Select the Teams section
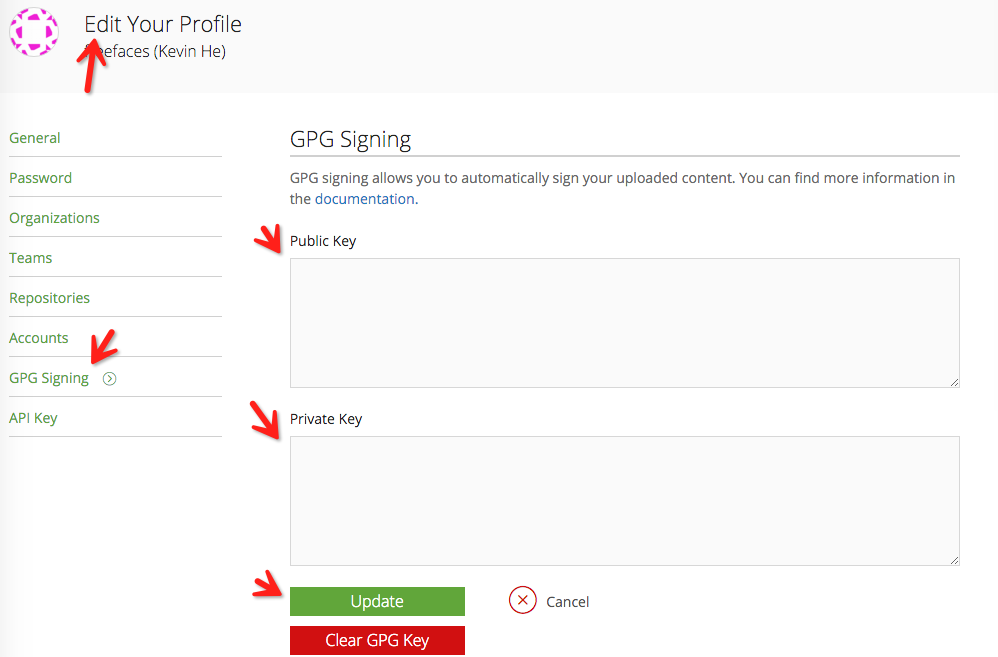Viewport: 998px width, 657px height. pyautogui.click(x=30, y=257)
